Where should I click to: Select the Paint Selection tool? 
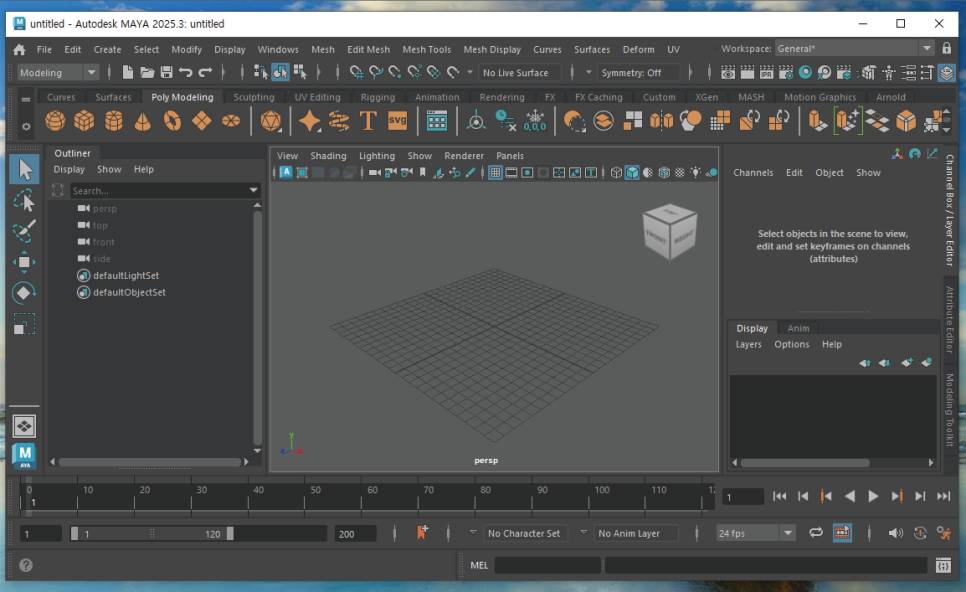click(24, 231)
